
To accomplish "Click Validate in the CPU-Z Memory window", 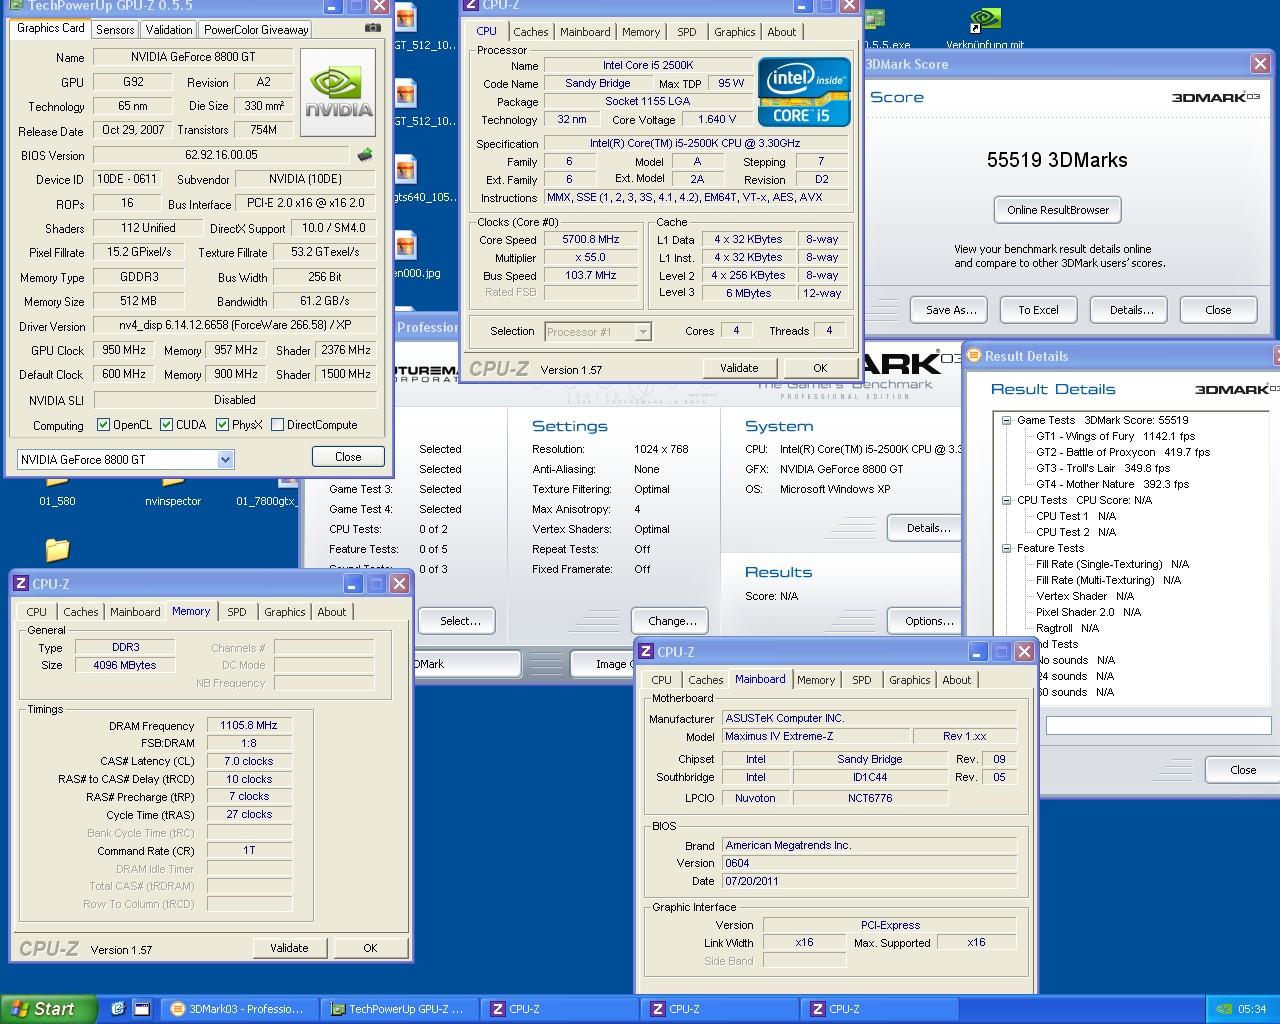I will point(289,948).
